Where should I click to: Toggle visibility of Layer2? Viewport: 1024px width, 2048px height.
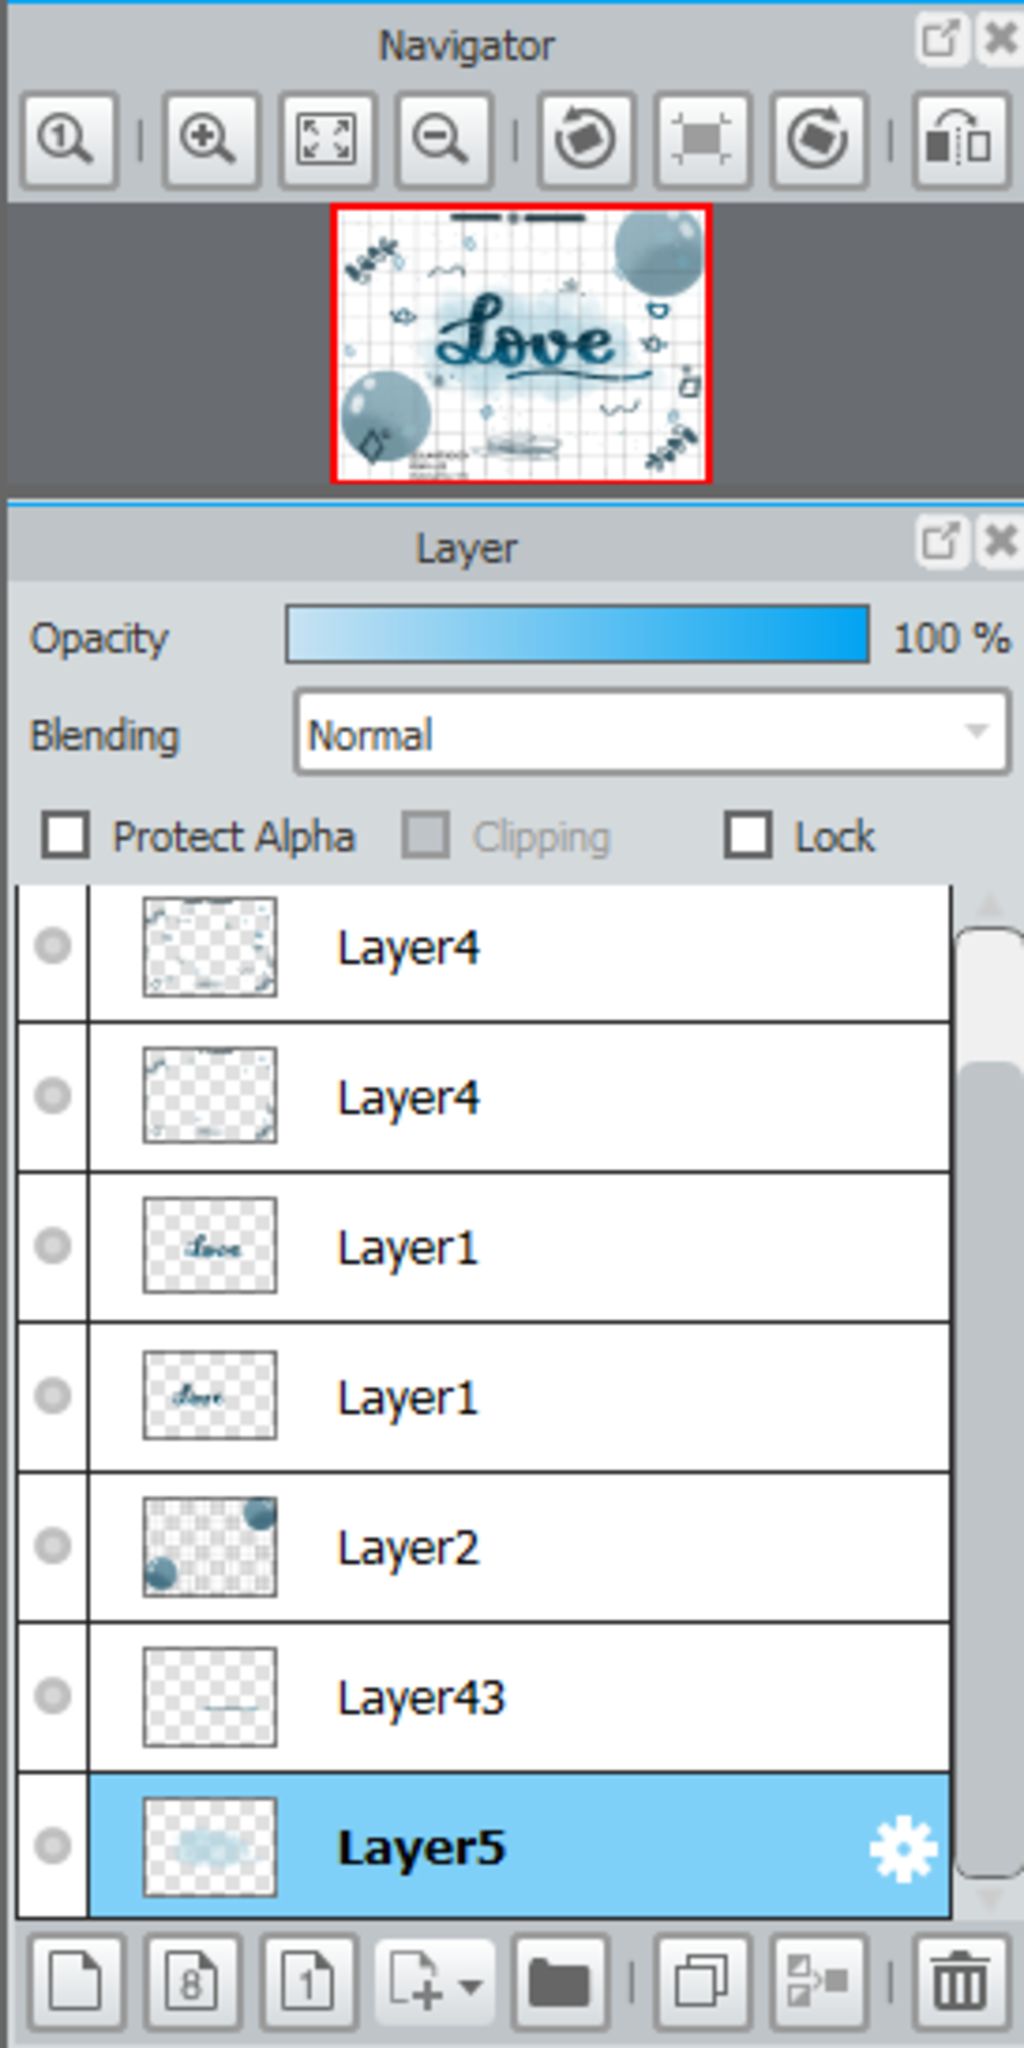pyautogui.click(x=53, y=1546)
